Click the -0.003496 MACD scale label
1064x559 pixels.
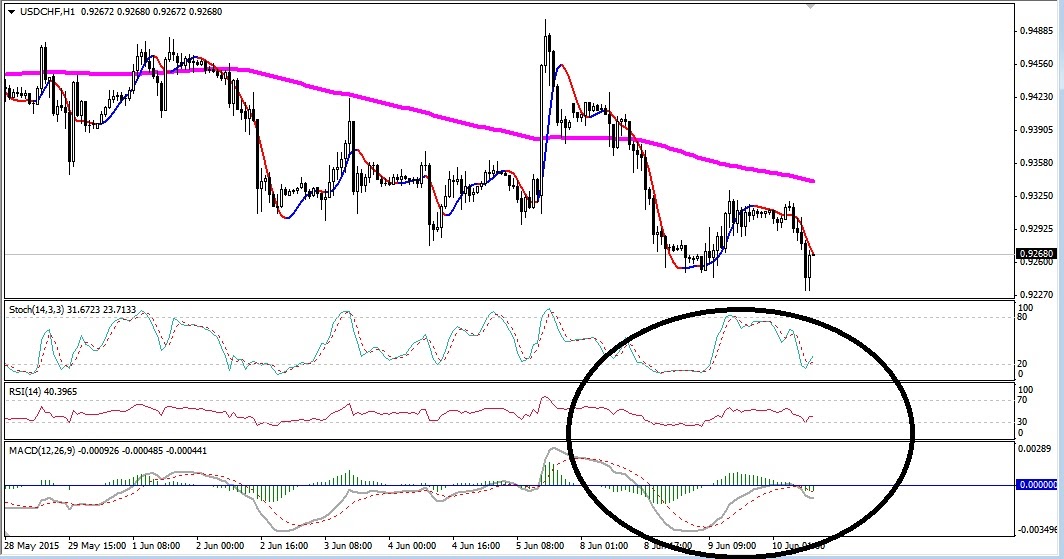click(1037, 529)
